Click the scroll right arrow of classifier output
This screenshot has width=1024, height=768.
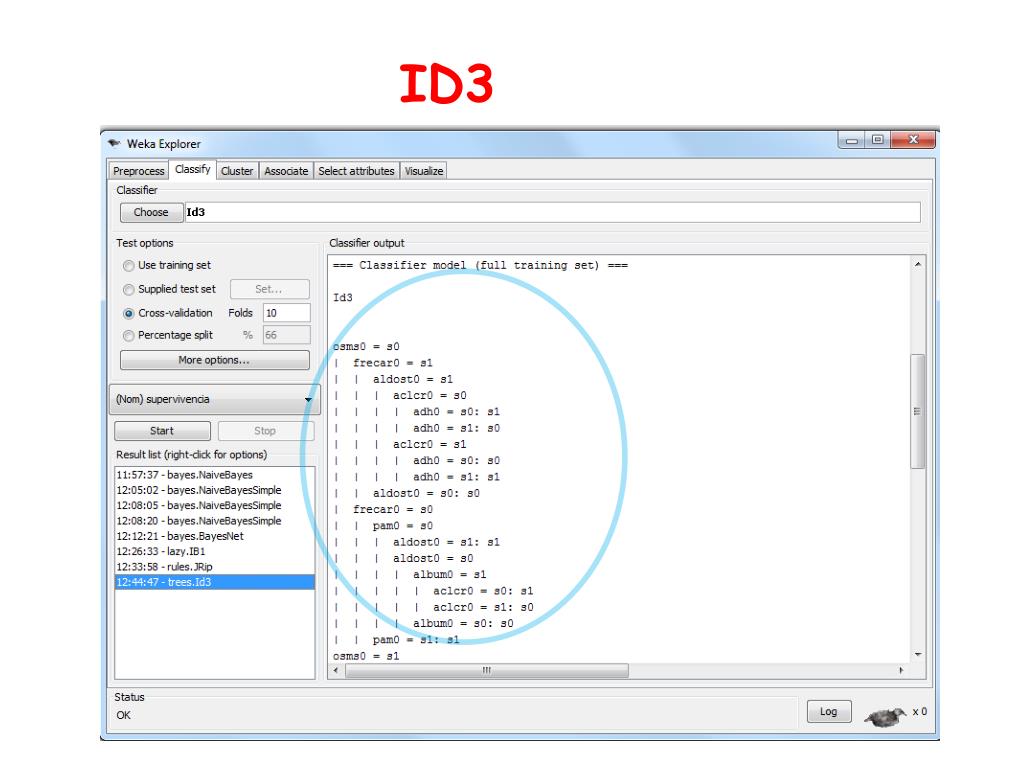pyautogui.click(x=902, y=671)
